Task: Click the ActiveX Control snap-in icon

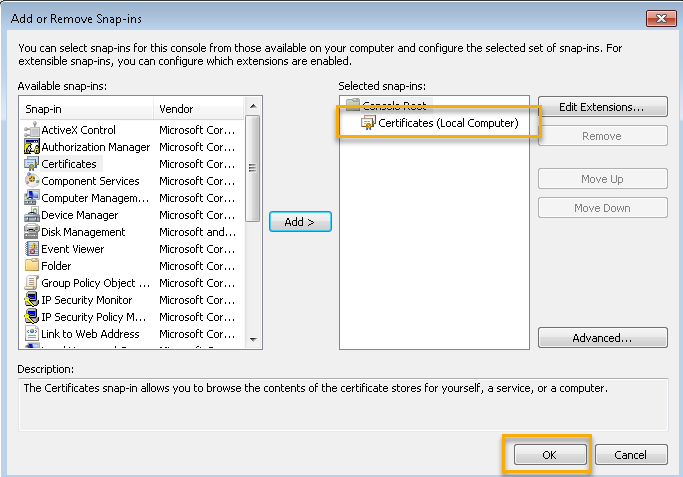Action: (31, 130)
